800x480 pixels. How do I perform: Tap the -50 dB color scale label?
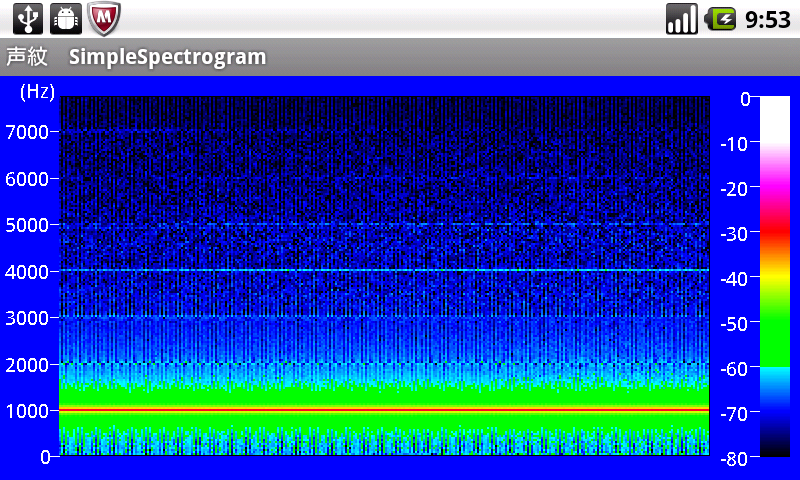[734, 324]
